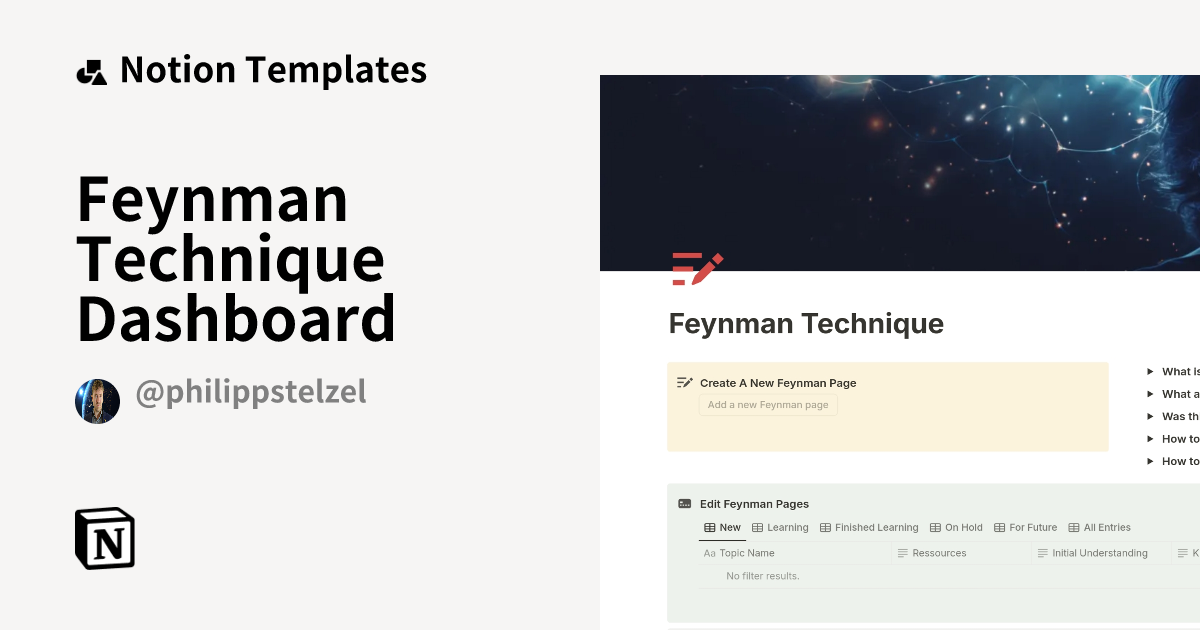Expand the 'Was th...' disclosure triangle

1150,416
